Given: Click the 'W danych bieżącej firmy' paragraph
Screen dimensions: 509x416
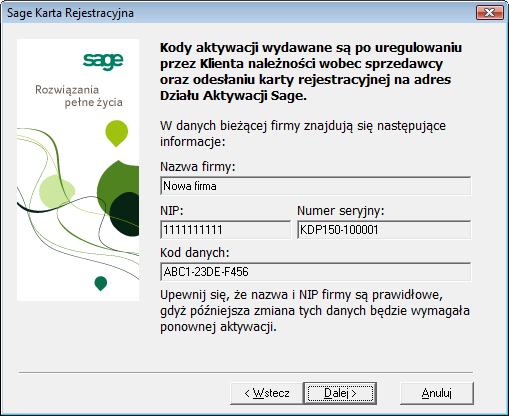Looking at the screenshot, I should 303,134.
